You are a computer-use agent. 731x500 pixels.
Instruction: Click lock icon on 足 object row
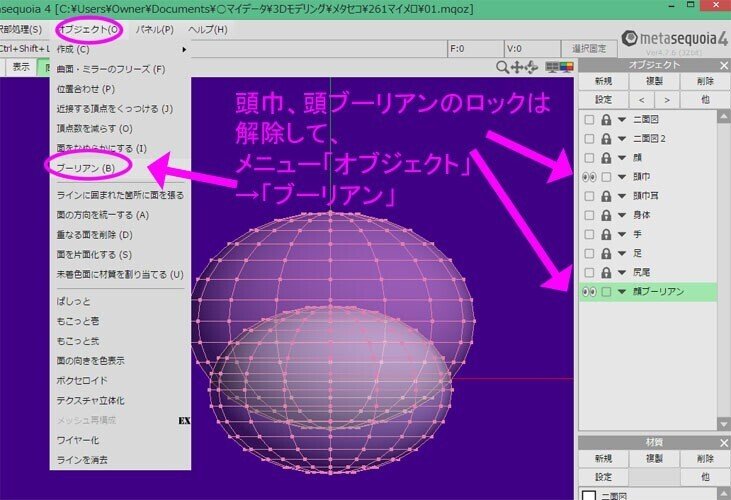[x=606, y=253]
